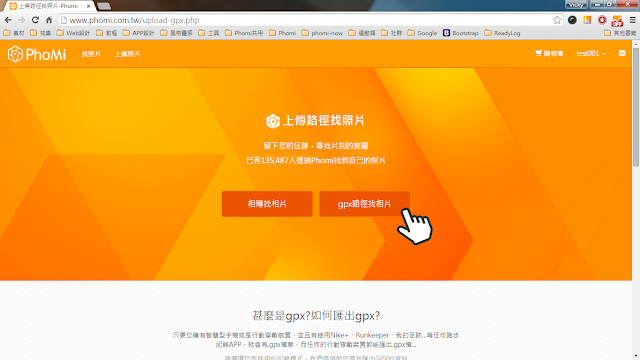The height and width of the screenshot is (360, 640).
Task: Click the 上傳路徑找照片 hero heading
Action: [x=315, y=120]
